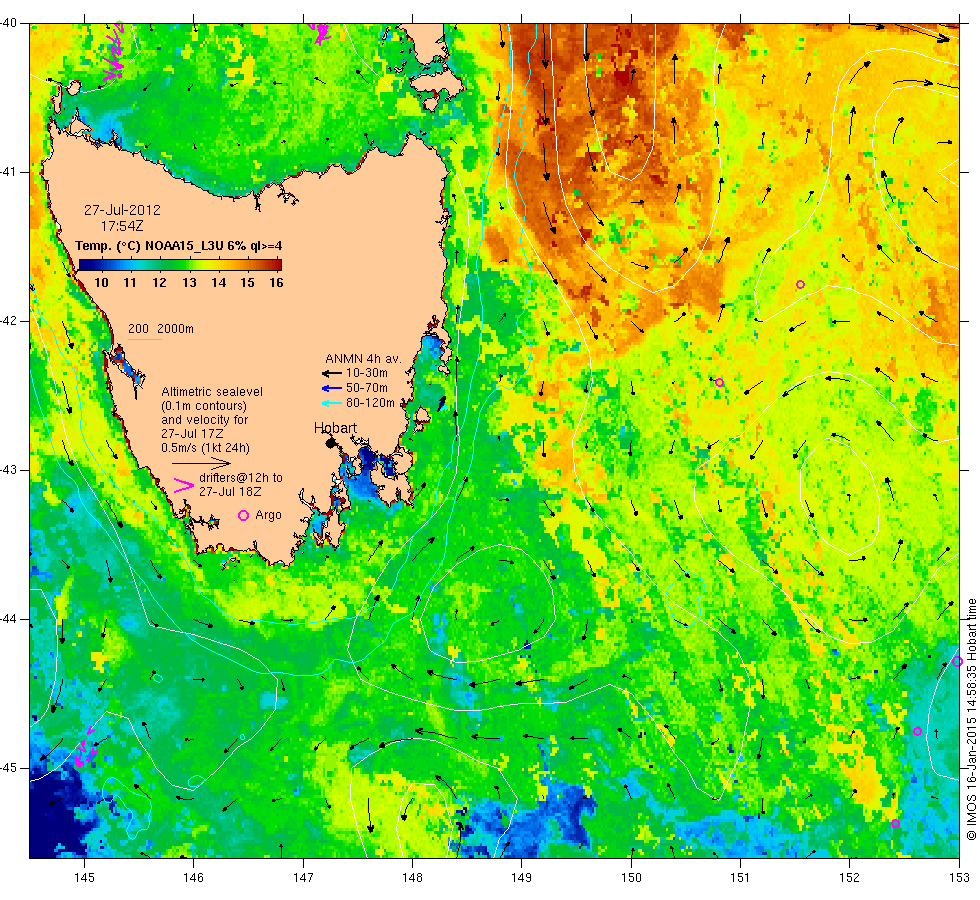
Task: Click the x-axis longitude label 153
Action: tap(959, 878)
